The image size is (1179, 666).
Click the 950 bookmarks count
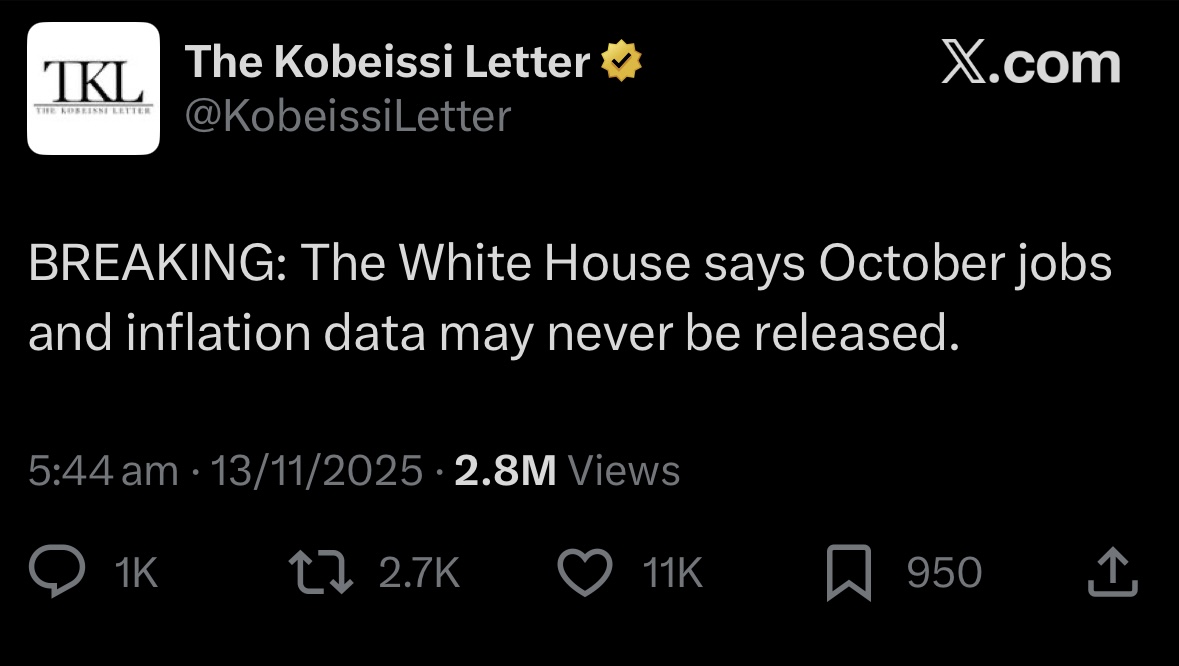[x=943, y=574]
